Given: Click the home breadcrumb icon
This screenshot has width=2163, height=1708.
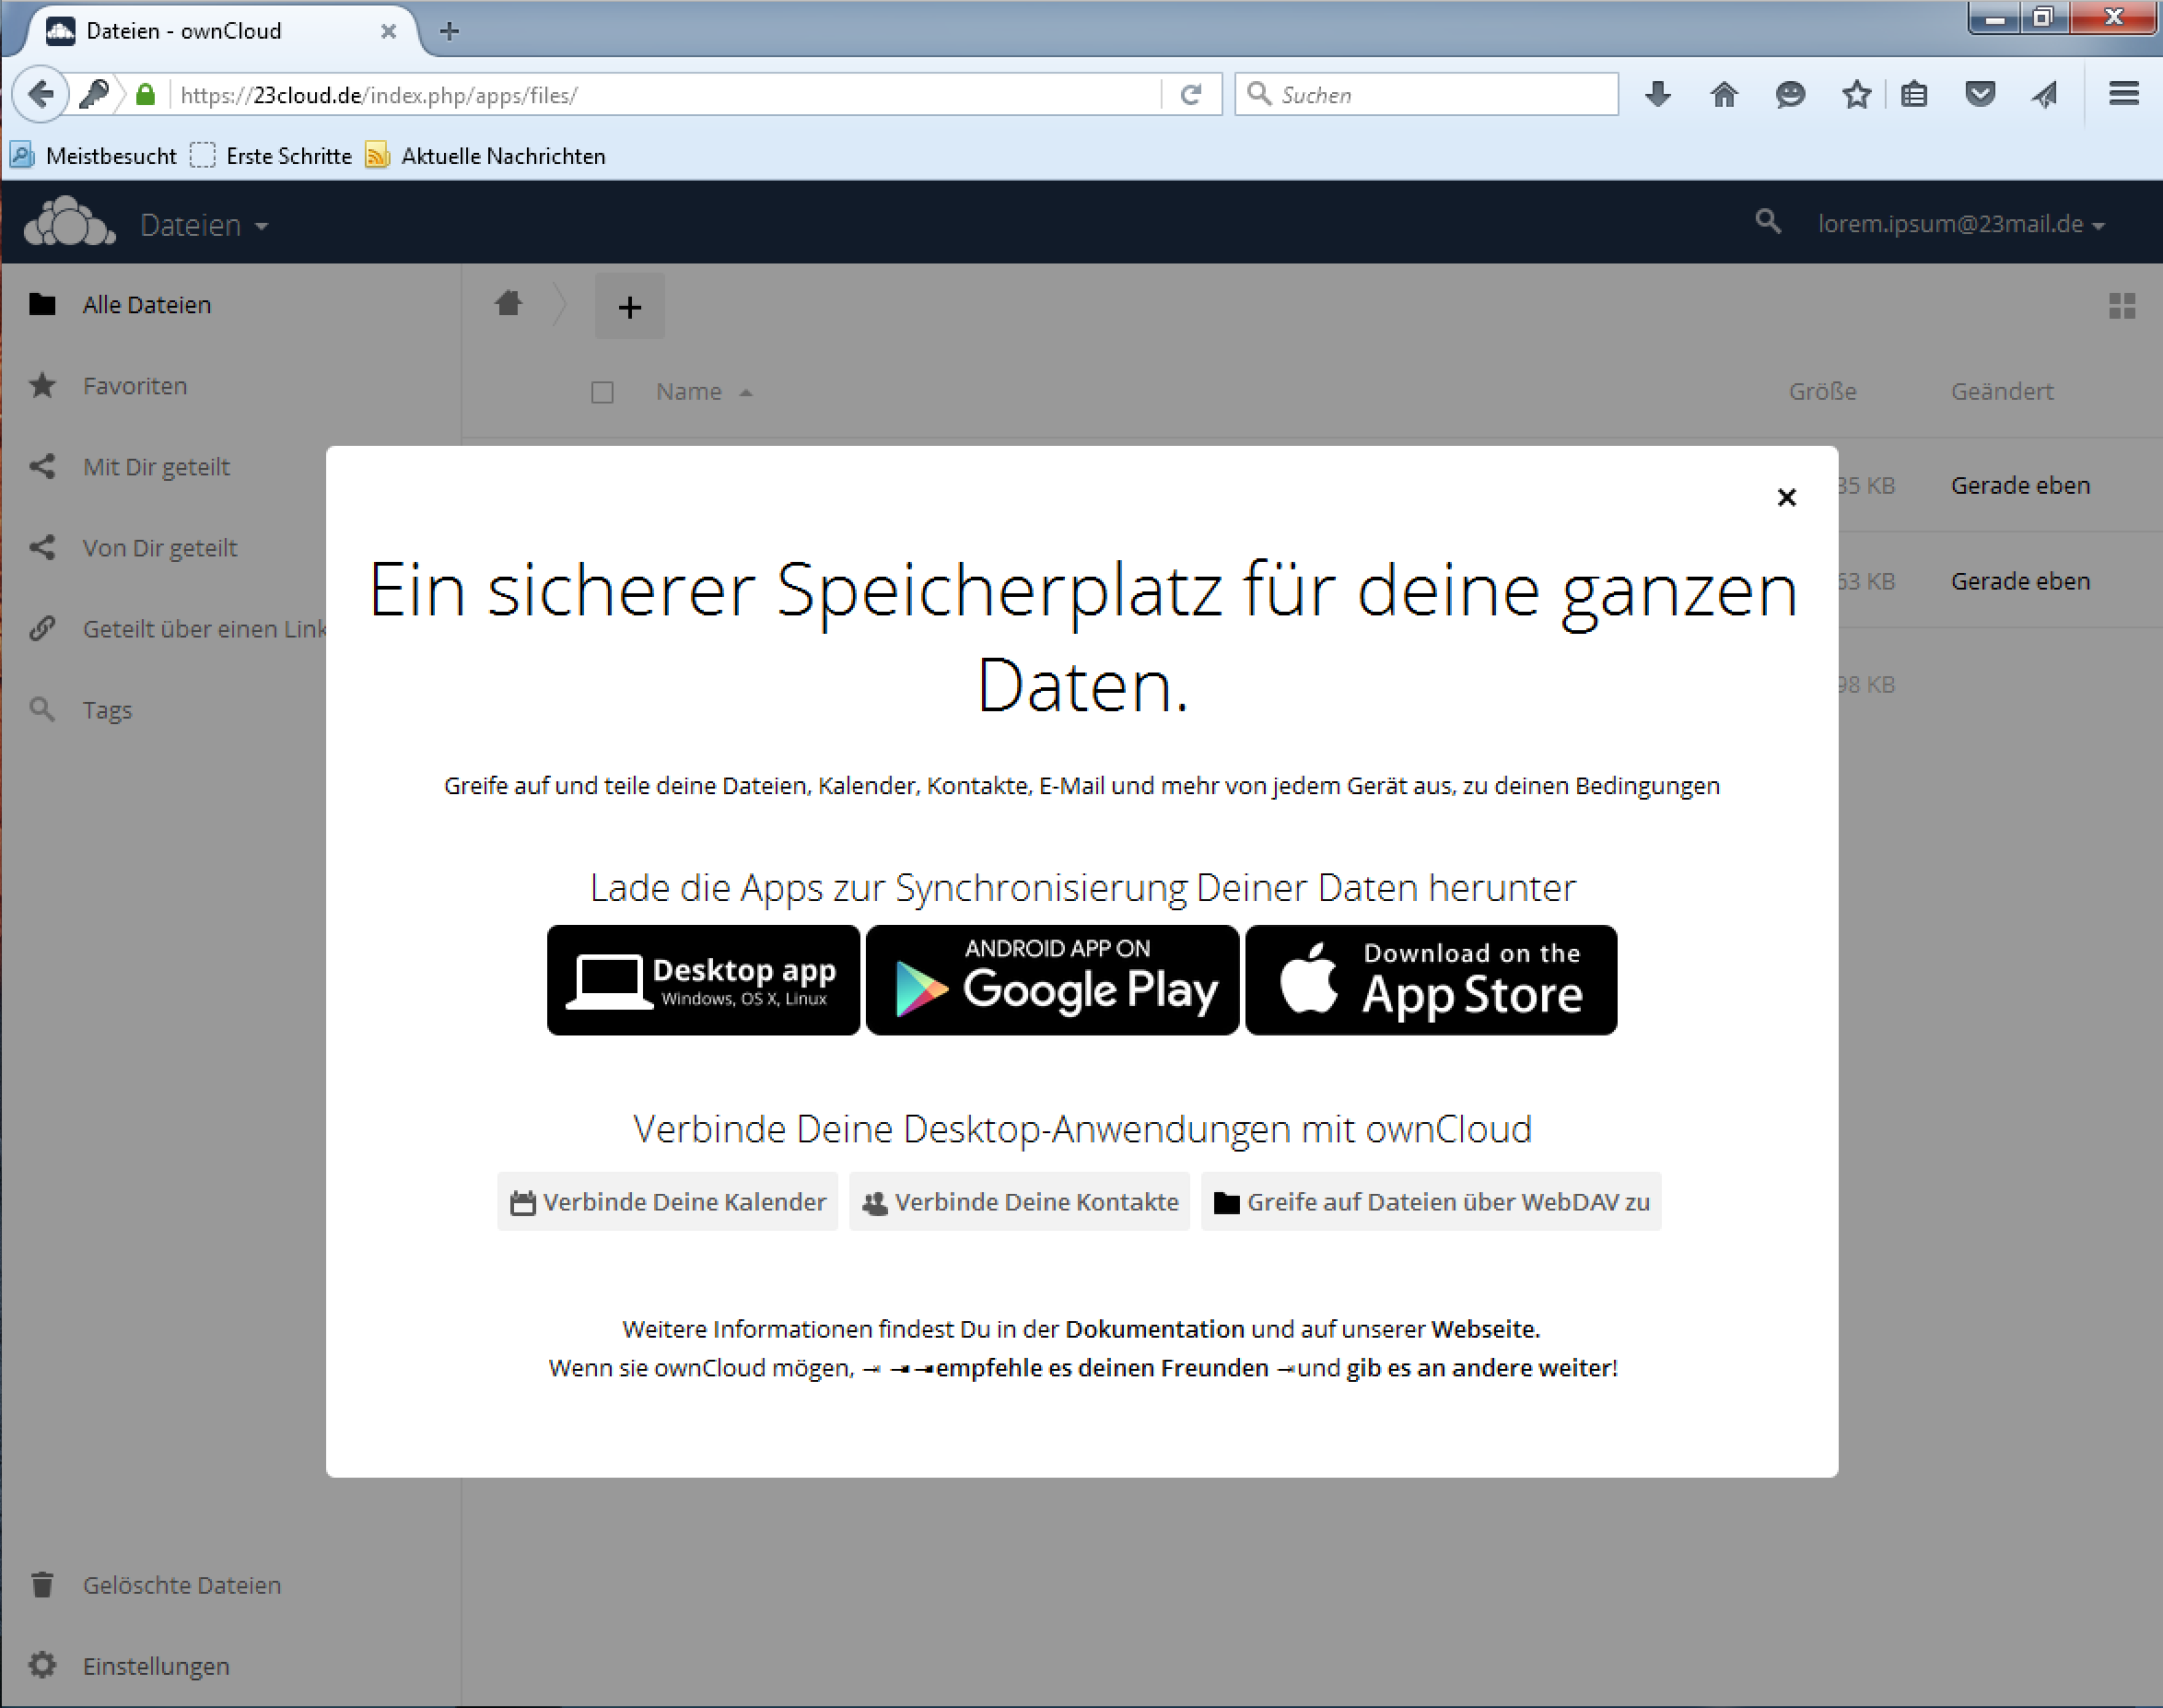Looking at the screenshot, I should (509, 303).
